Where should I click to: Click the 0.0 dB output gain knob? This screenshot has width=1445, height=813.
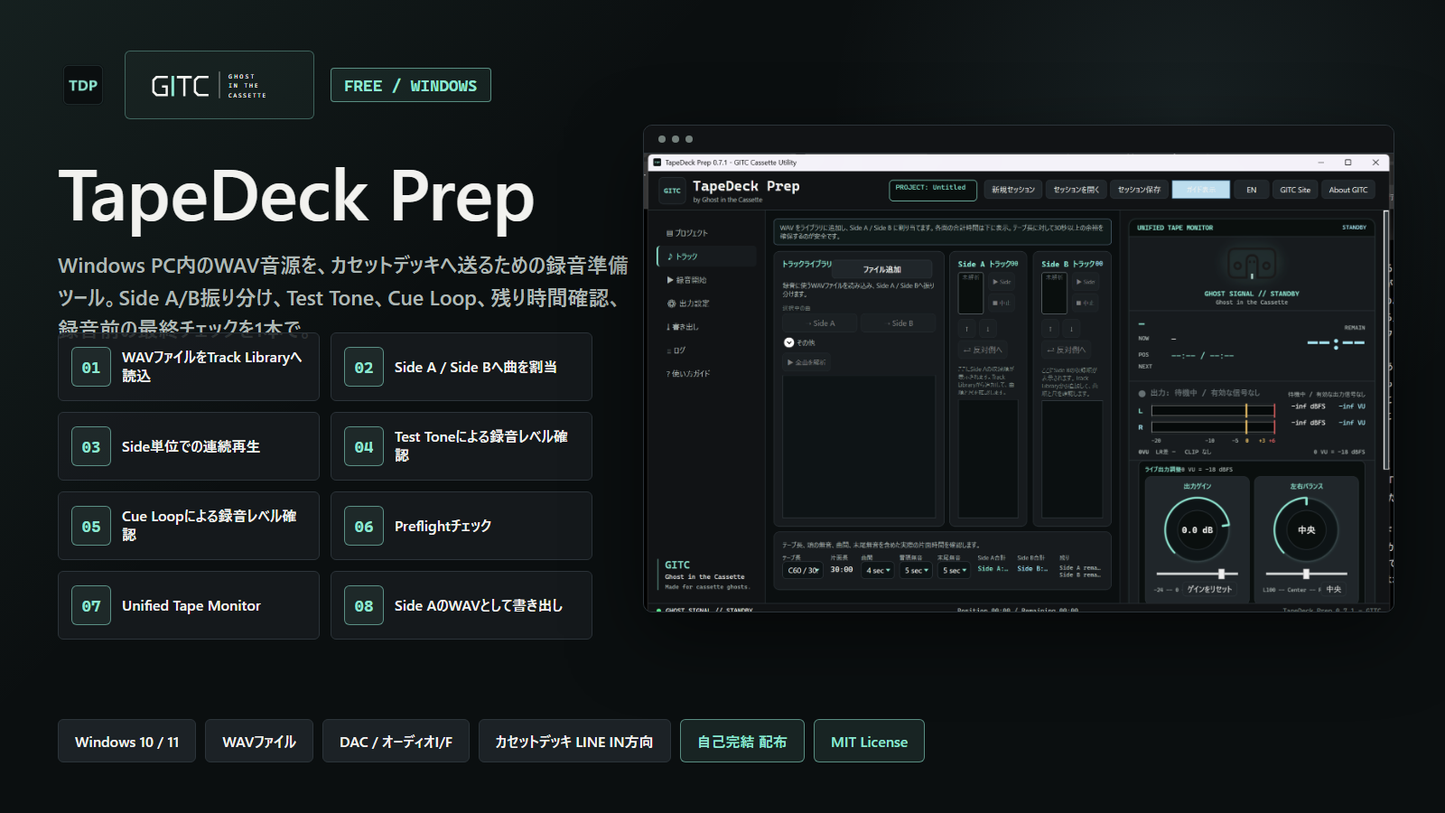(1197, 529)
